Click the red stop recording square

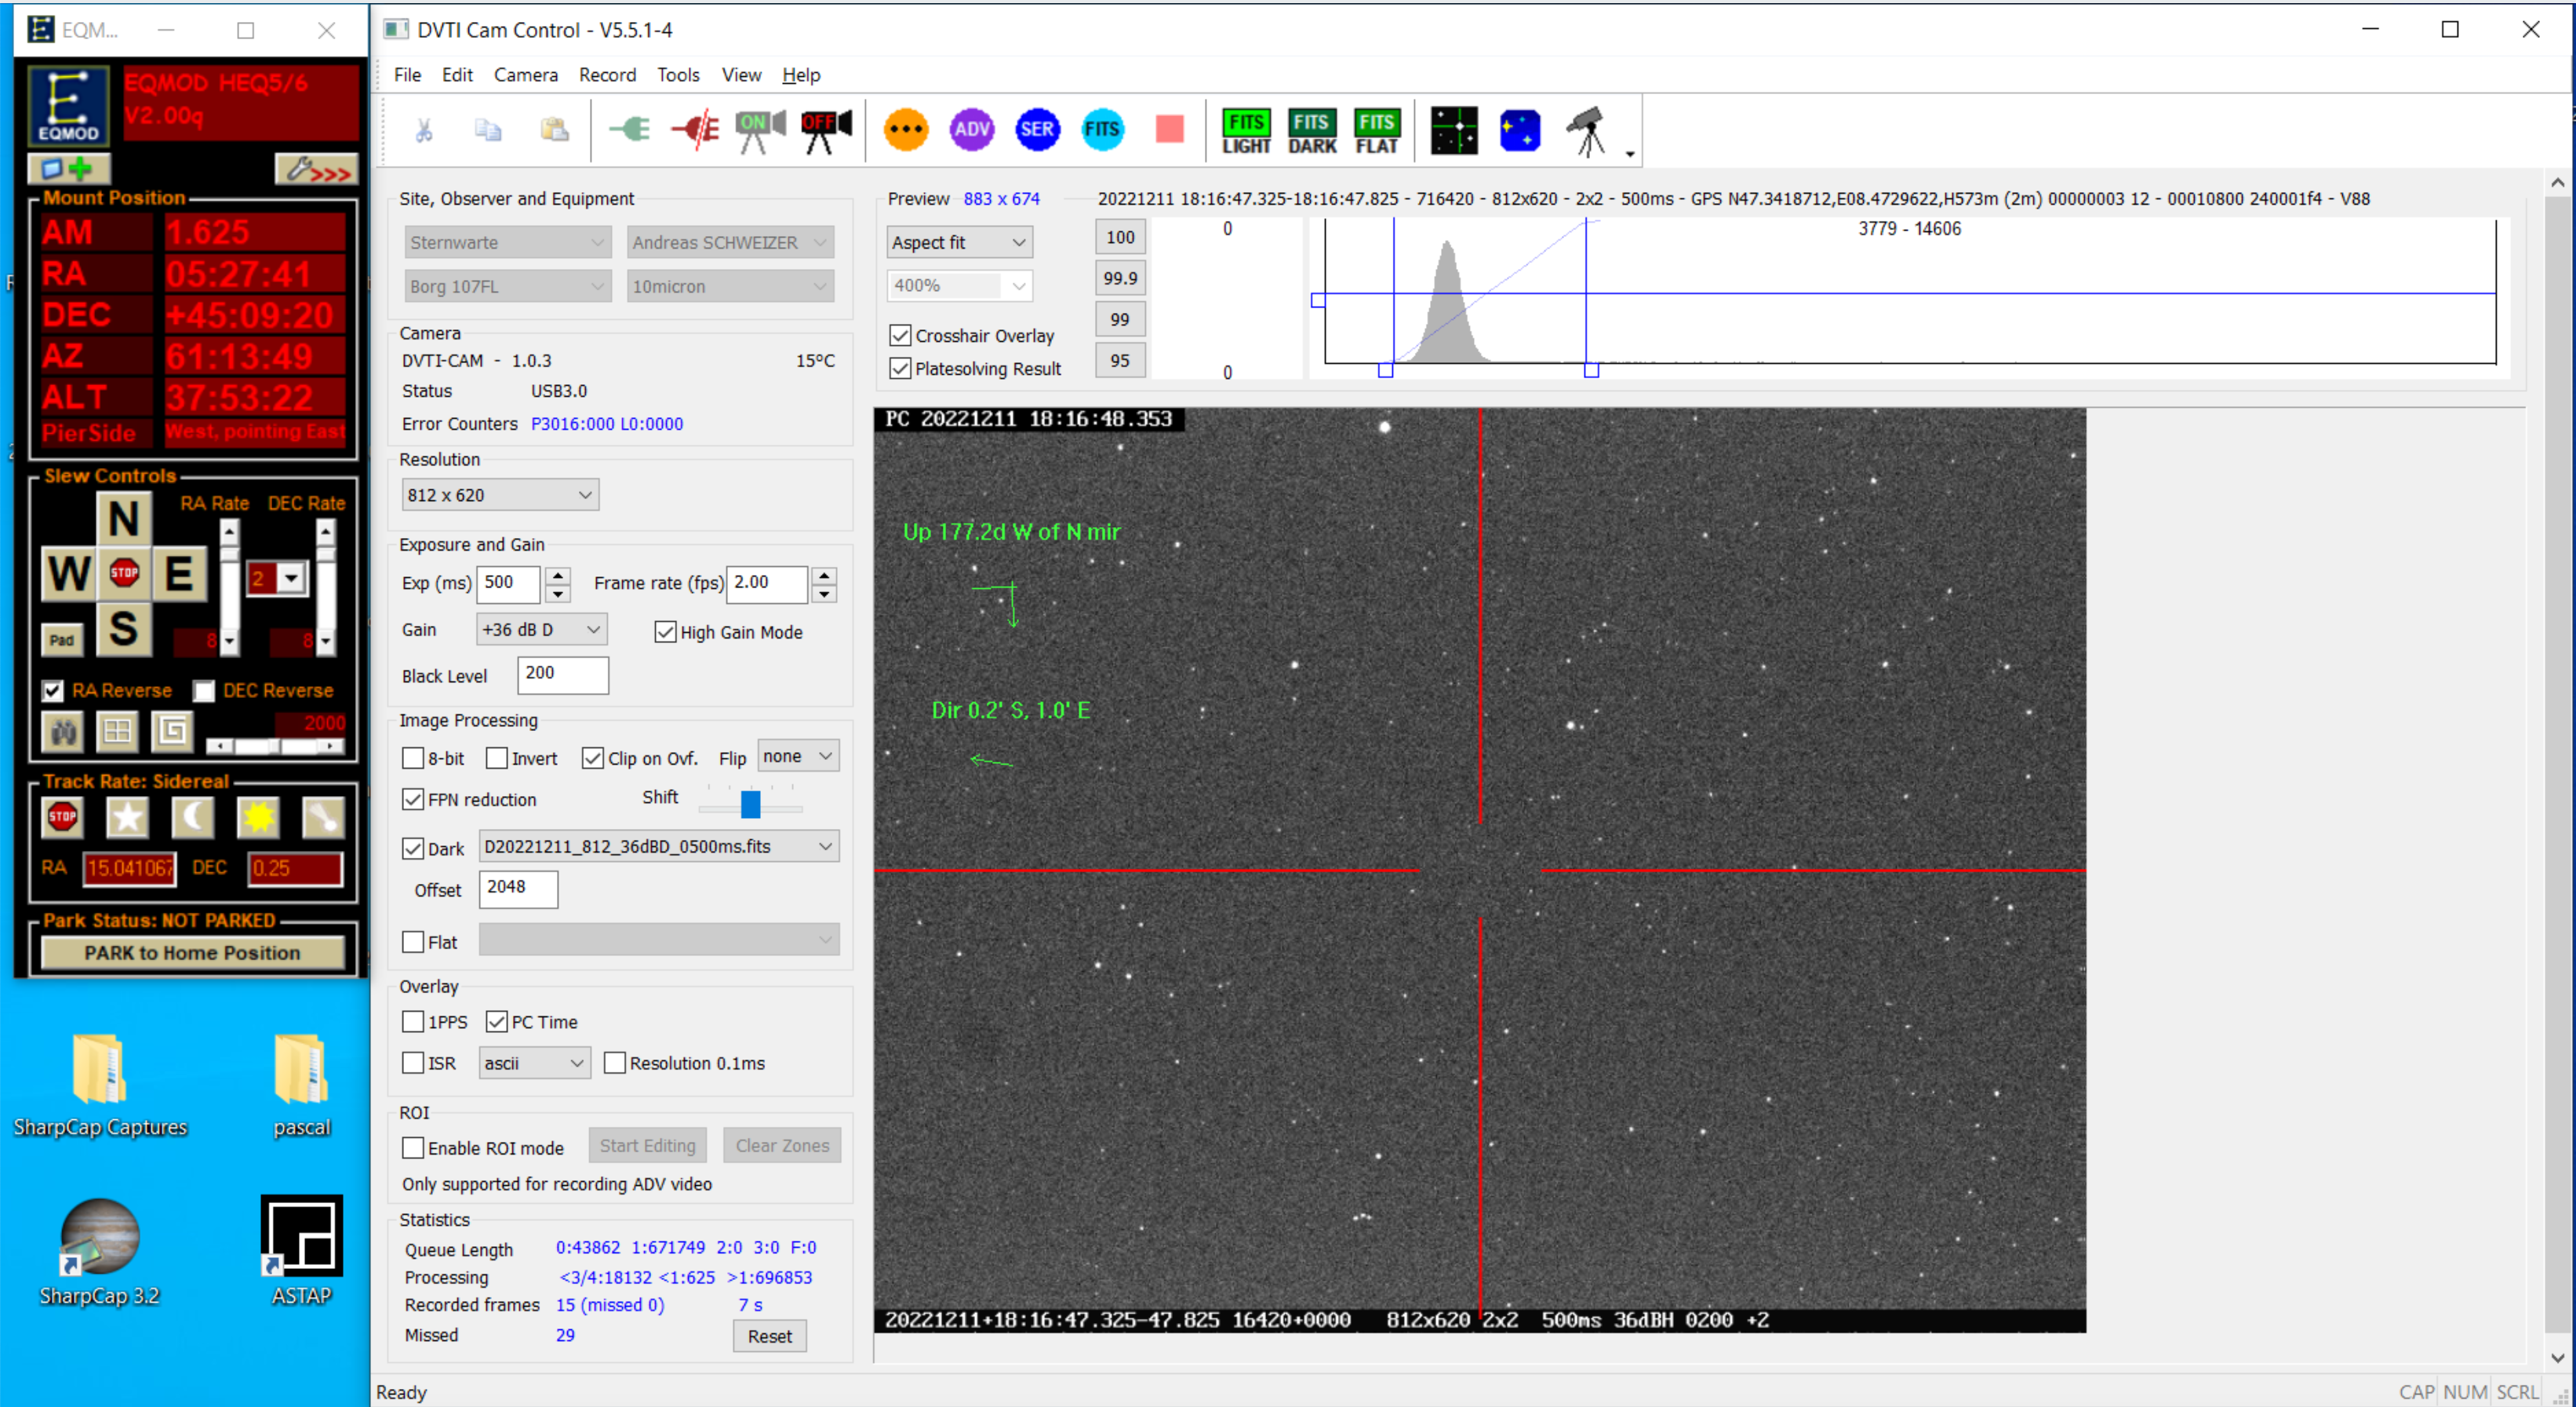pyautogui.click(x=1169, y=129)
